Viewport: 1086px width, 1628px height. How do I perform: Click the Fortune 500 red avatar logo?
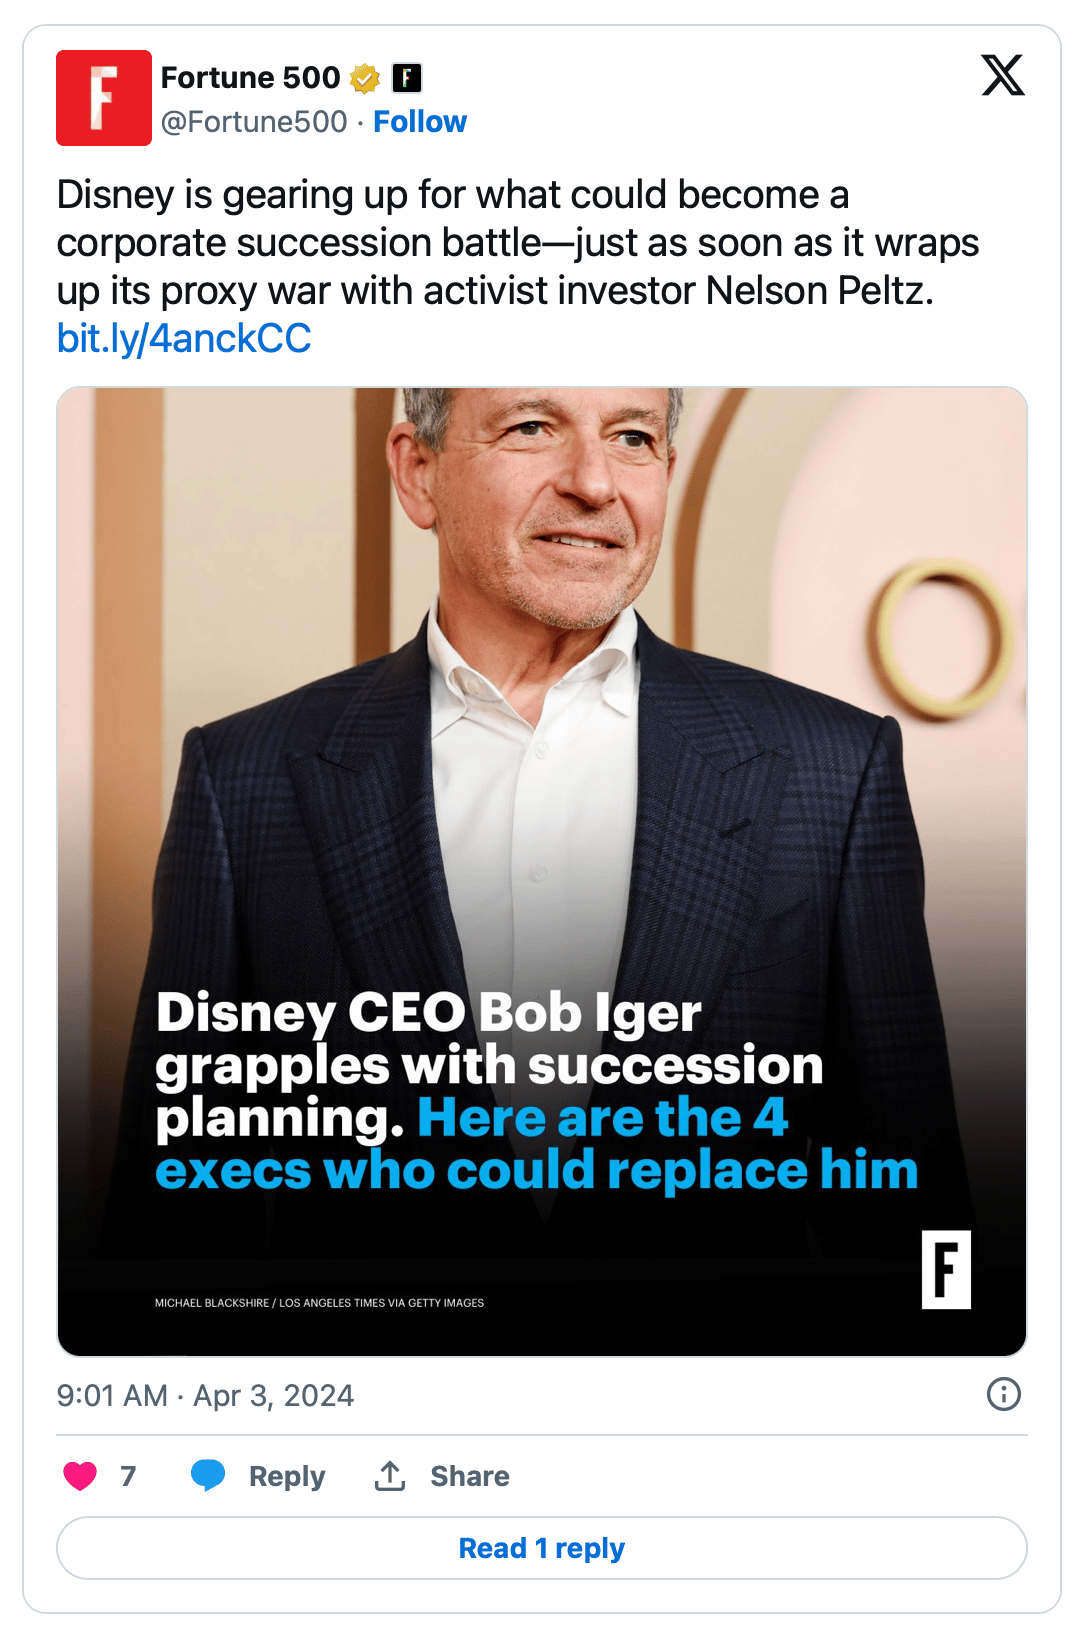[104, 98]
